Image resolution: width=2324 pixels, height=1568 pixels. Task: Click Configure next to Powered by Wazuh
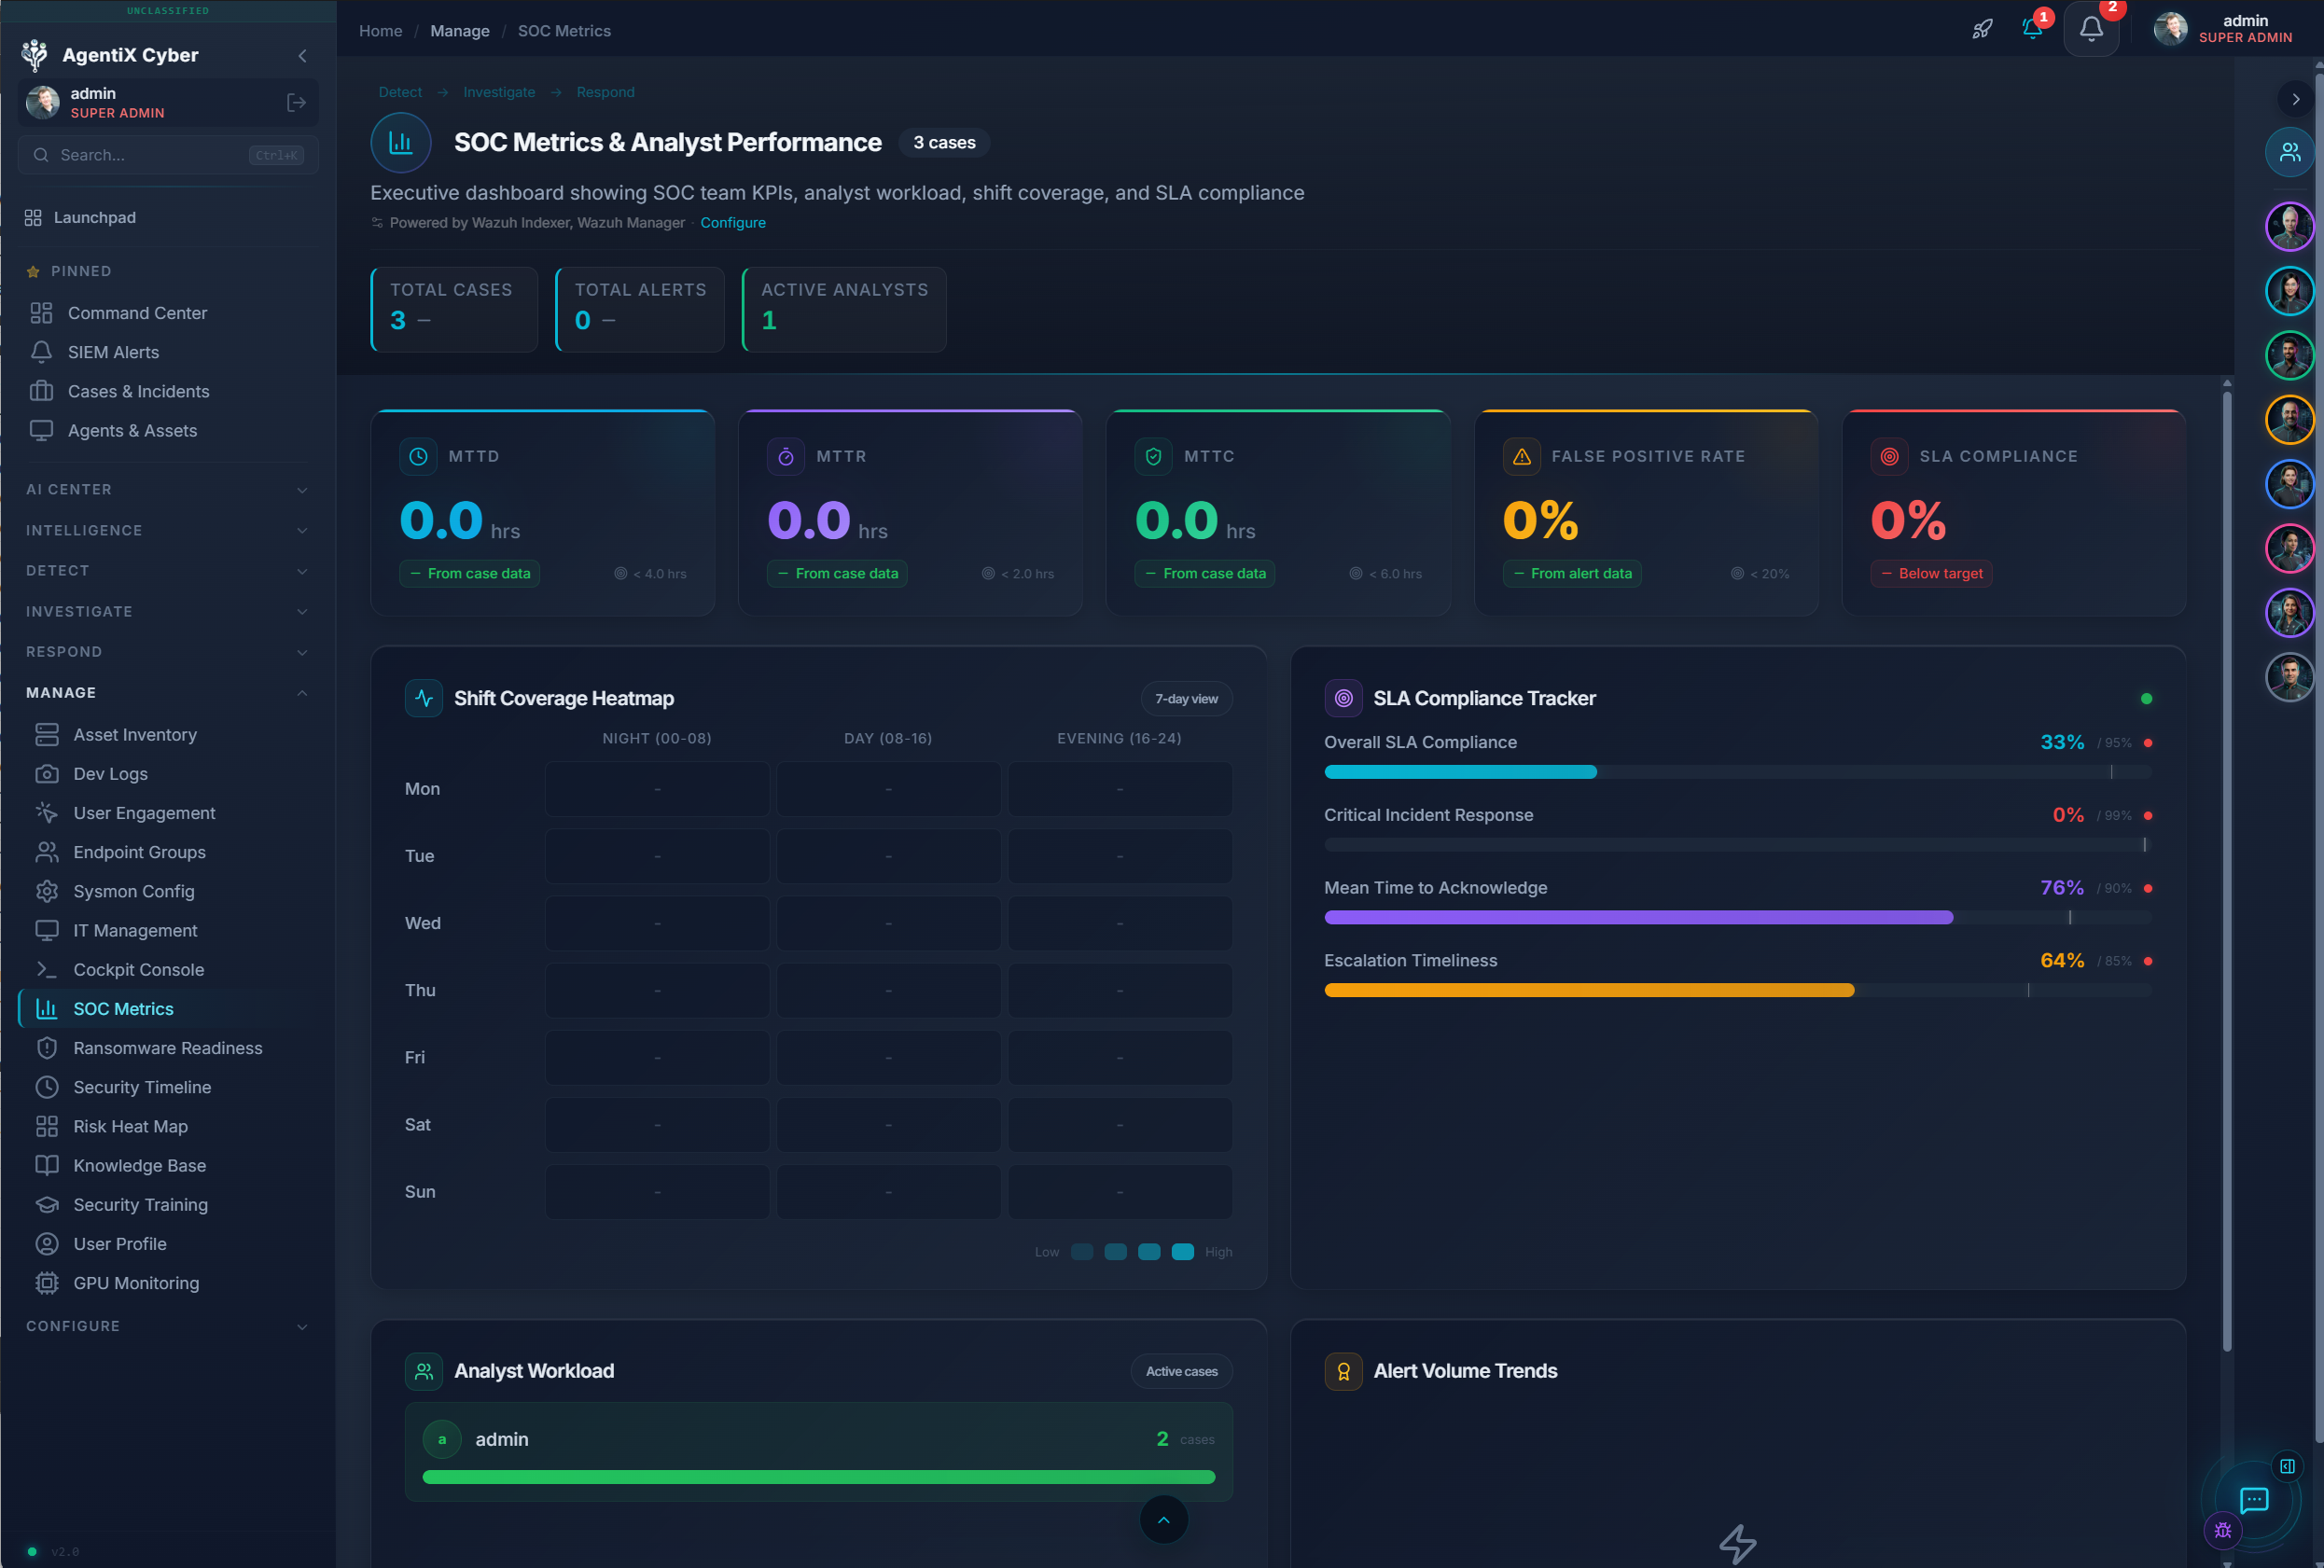point(733,222)
